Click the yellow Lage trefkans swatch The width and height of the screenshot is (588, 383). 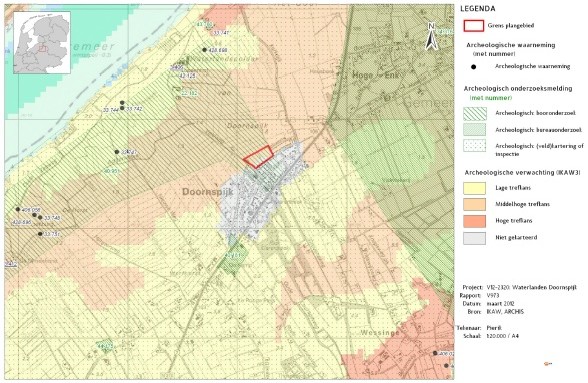pos(474,188)
